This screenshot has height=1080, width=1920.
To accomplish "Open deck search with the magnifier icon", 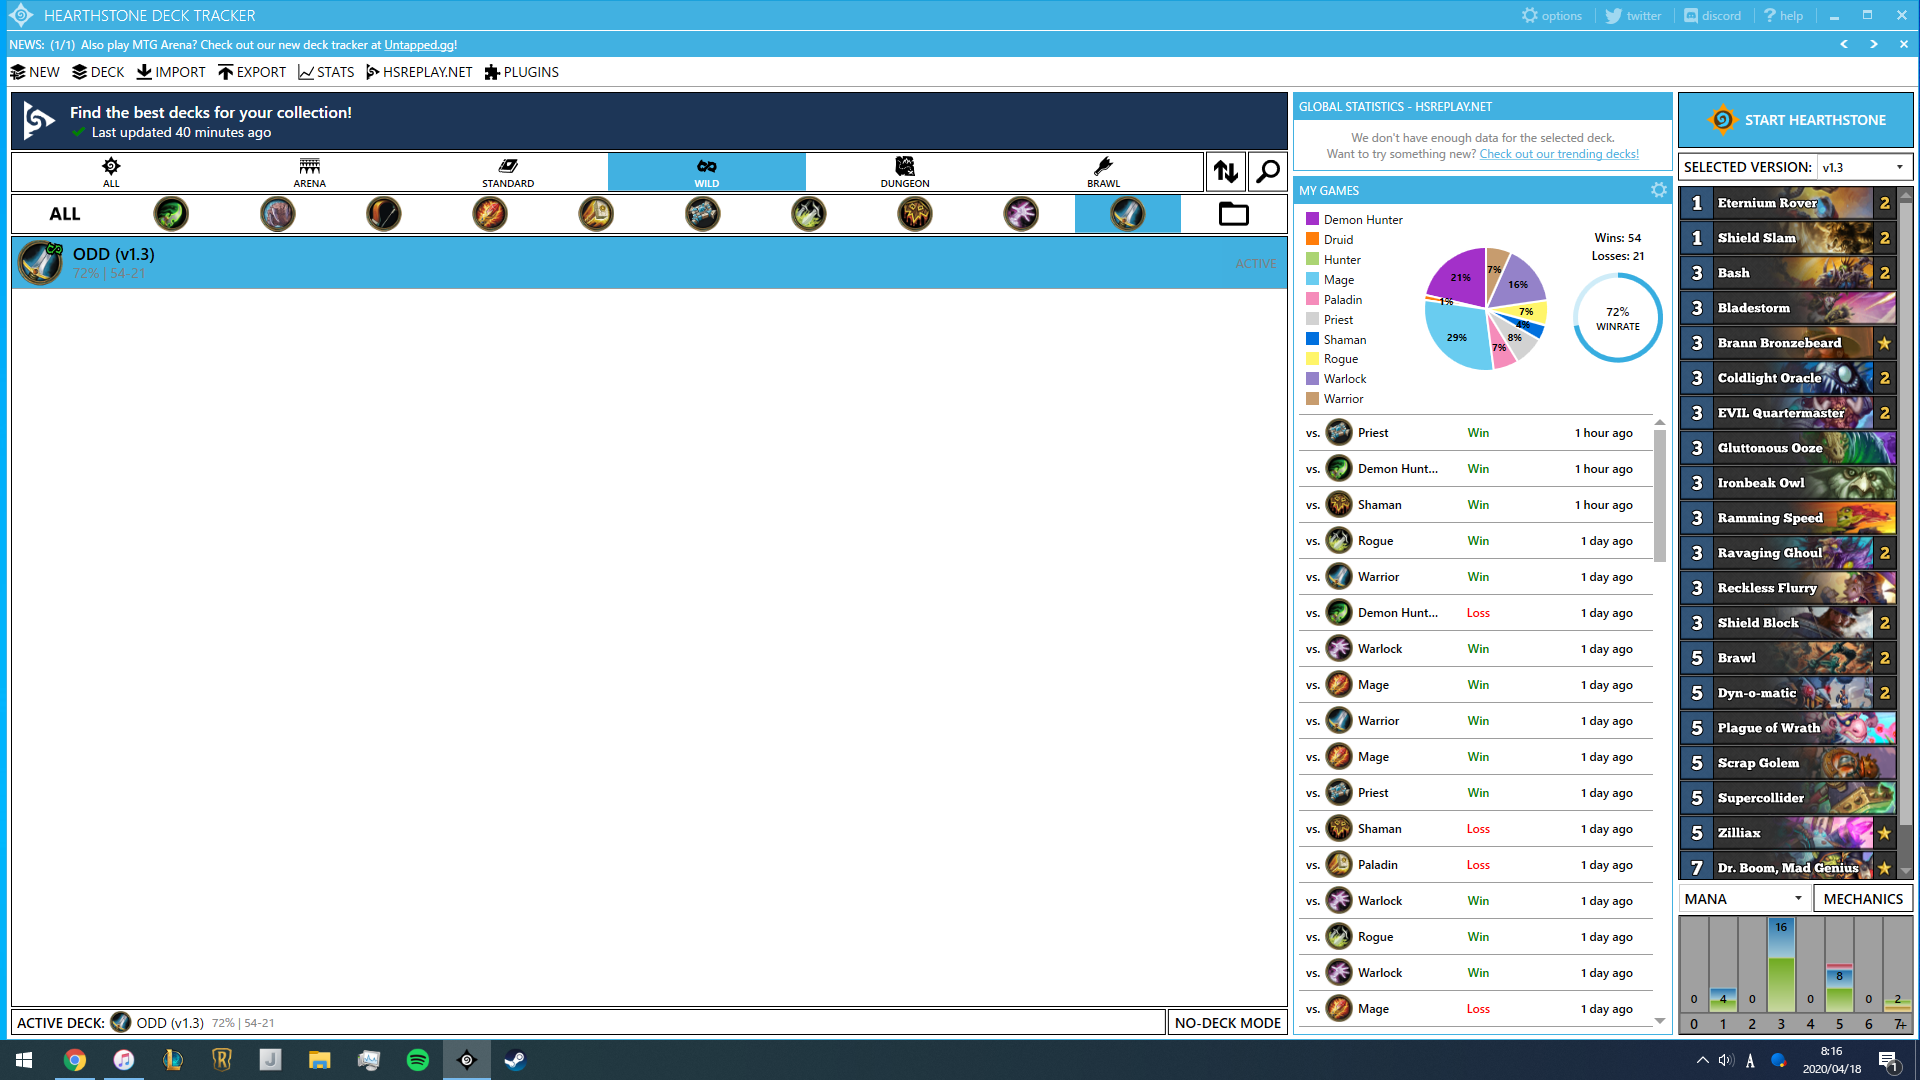I will [x=1268, y=172].
